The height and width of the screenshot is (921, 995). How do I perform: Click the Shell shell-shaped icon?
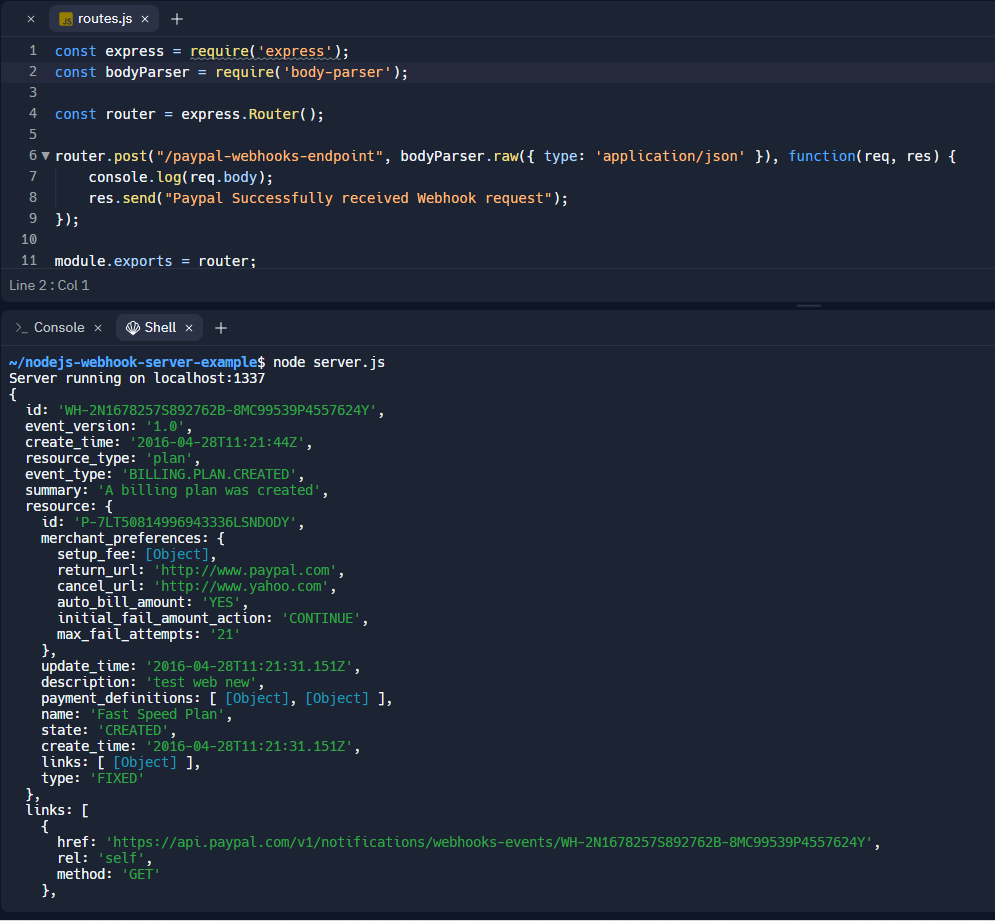tap(133, 328)
